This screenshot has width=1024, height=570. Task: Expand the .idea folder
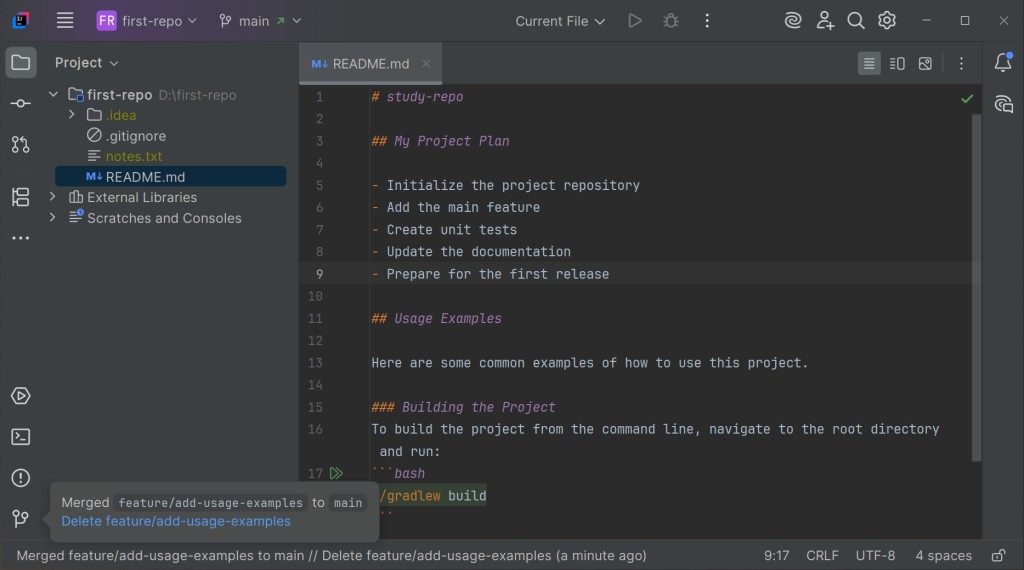point(72,115)
